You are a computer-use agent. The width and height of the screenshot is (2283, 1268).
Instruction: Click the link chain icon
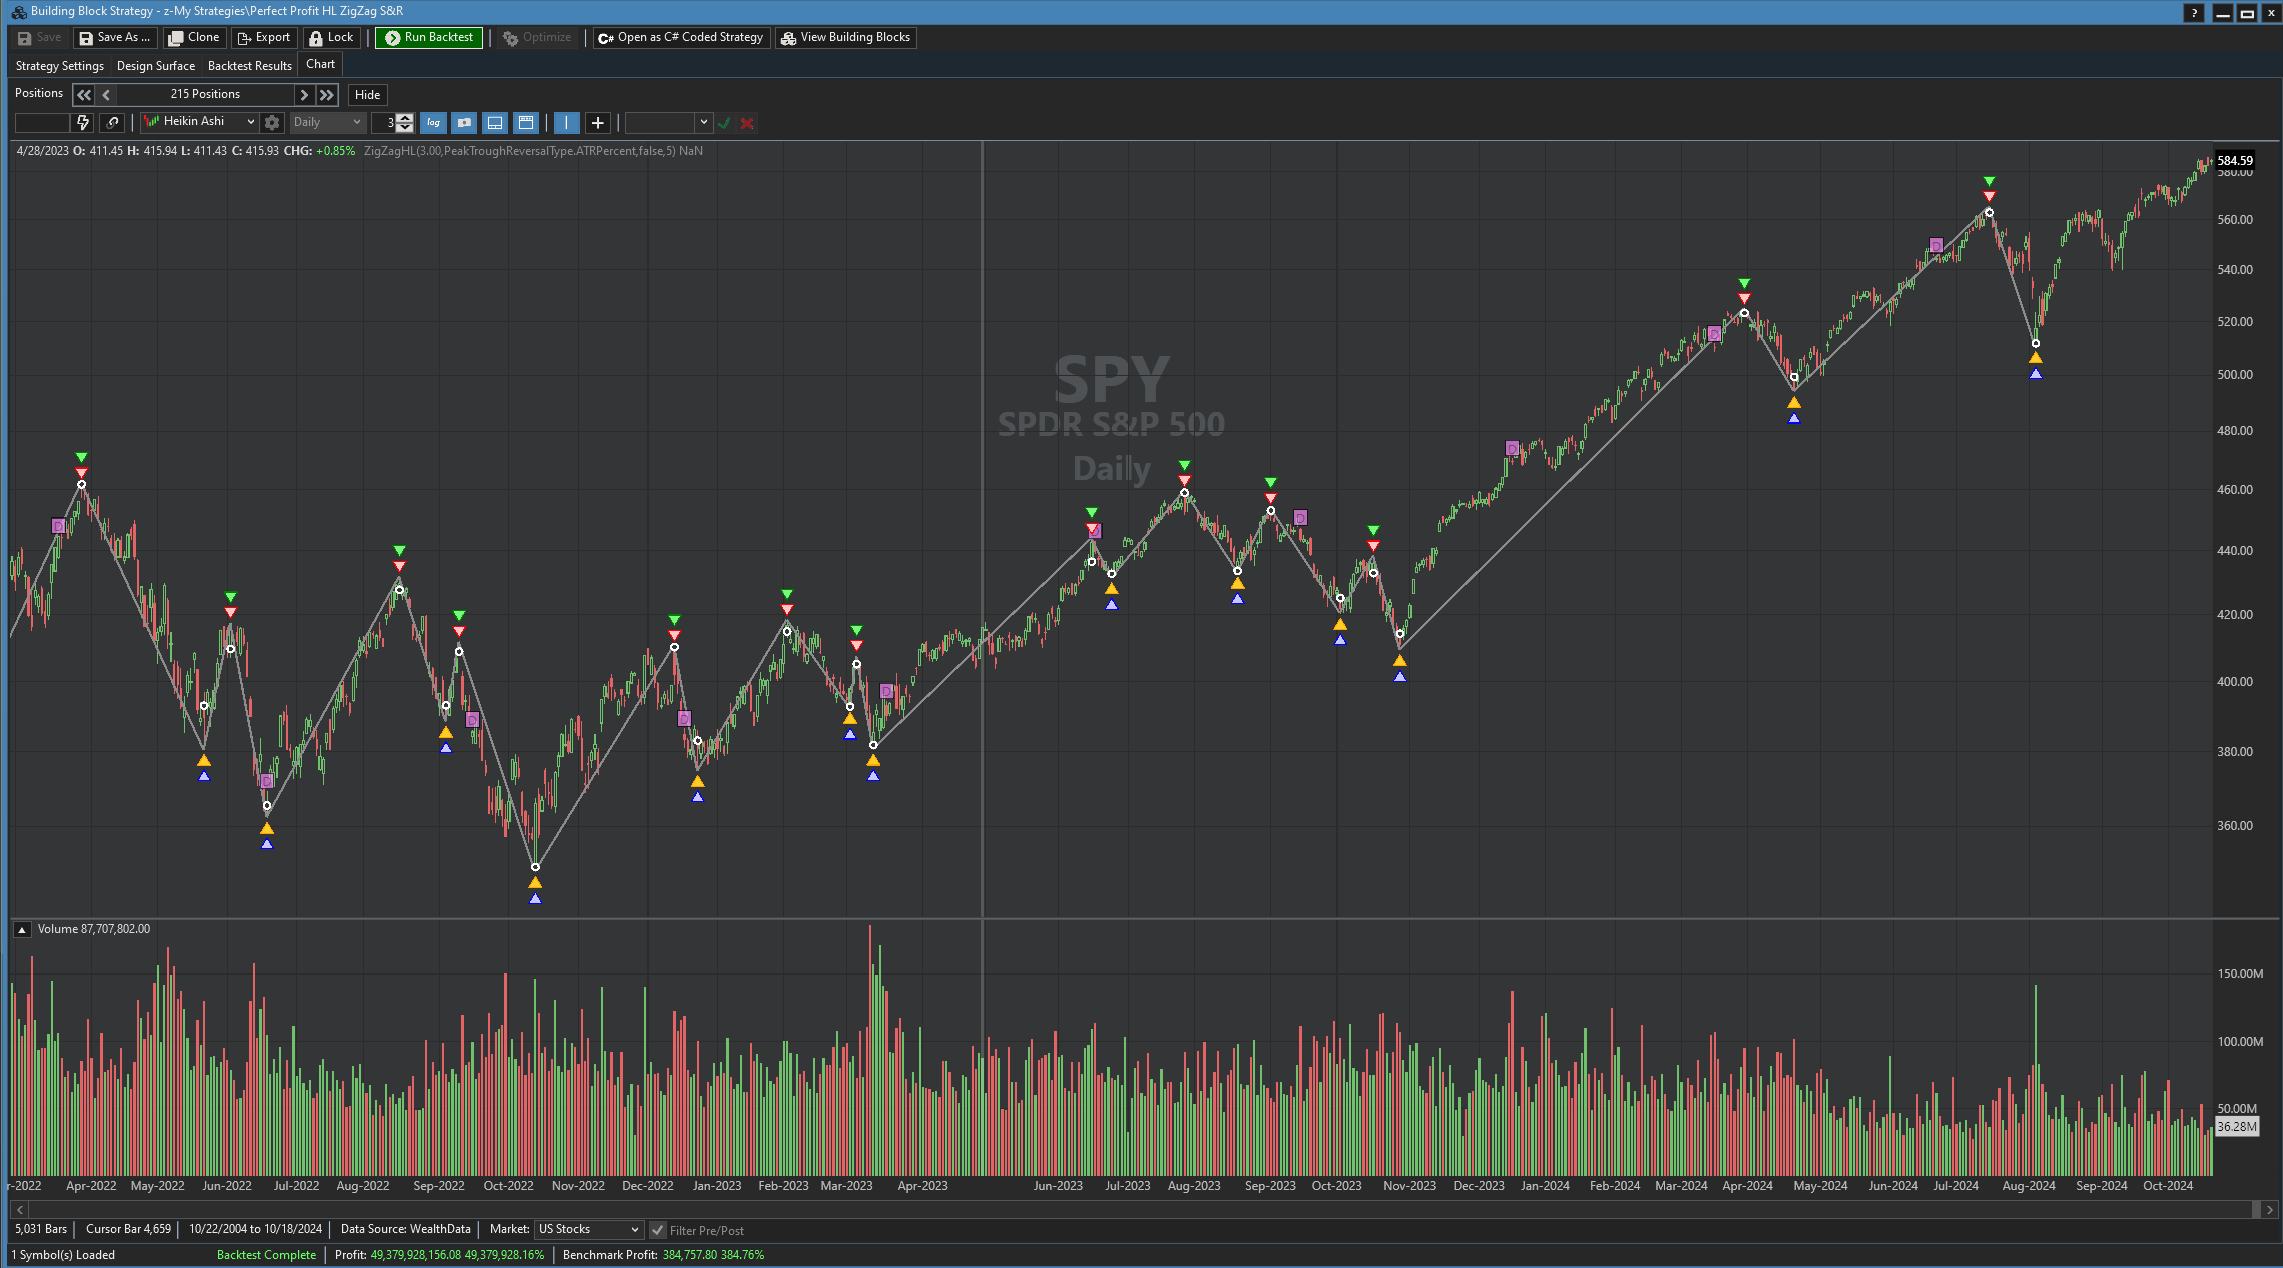[x=112, y=123]
